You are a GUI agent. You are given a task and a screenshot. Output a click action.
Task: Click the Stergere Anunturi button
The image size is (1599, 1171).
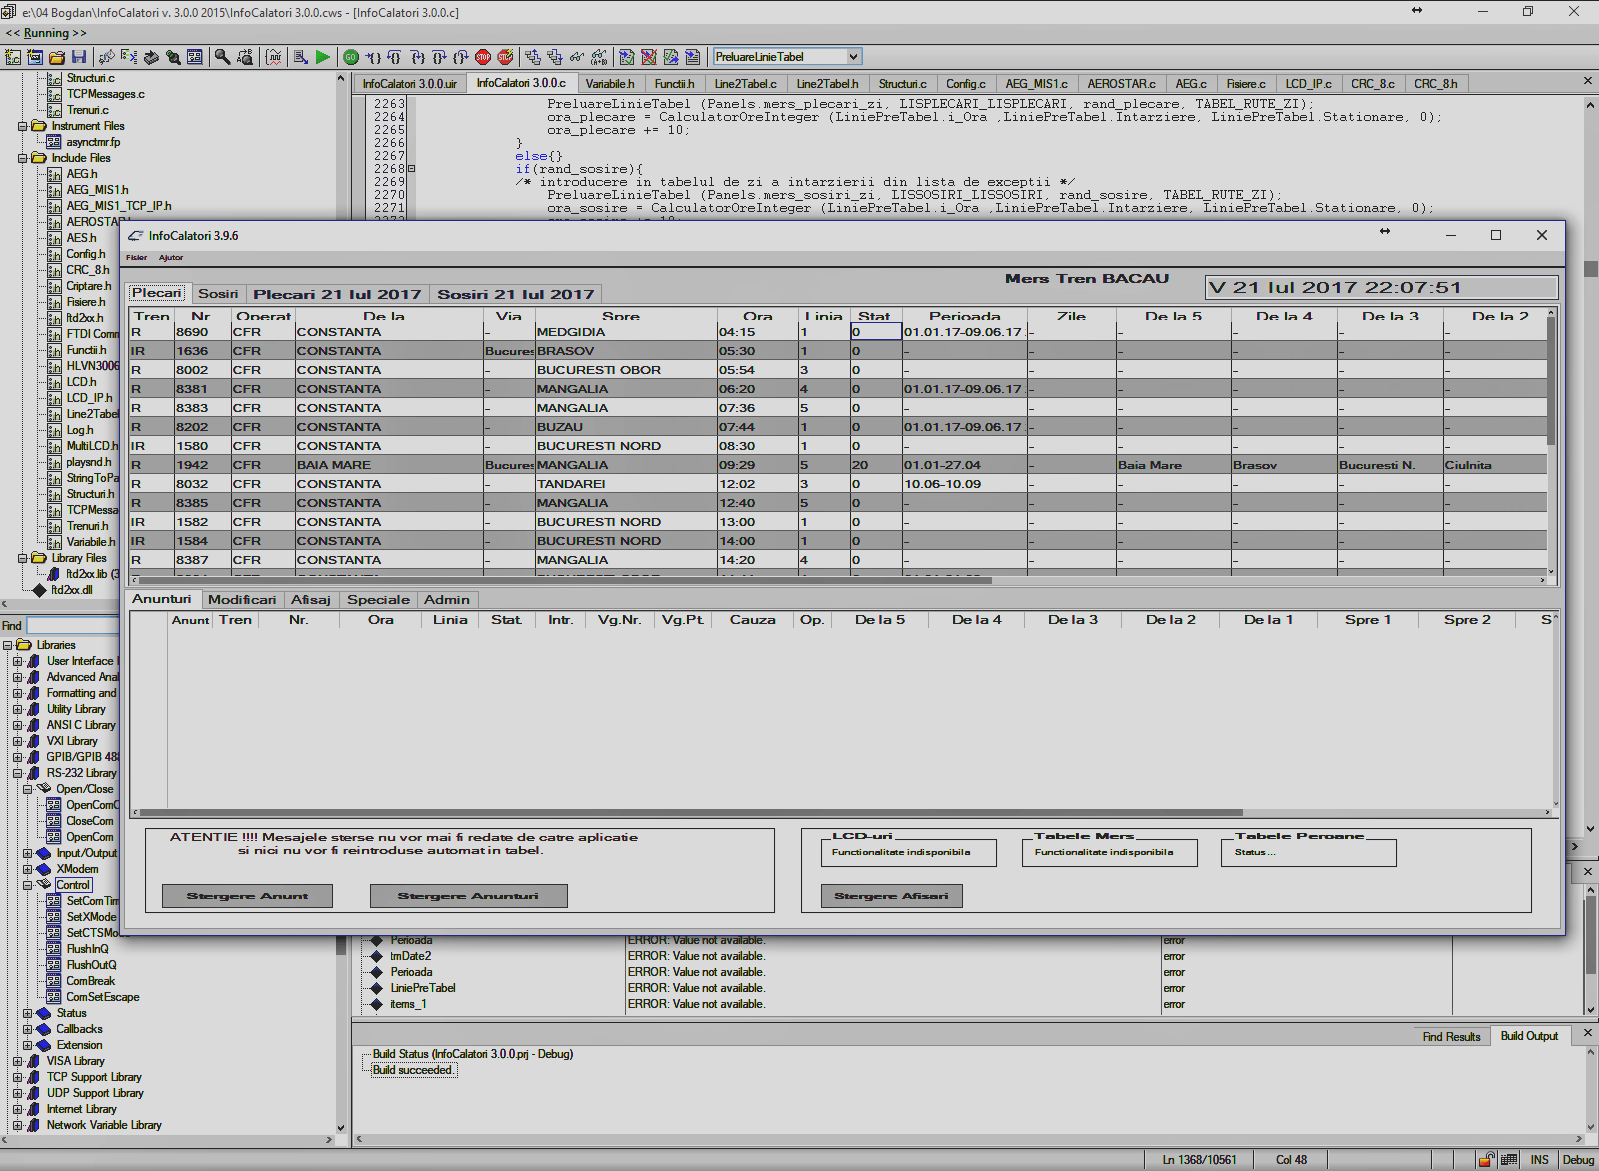pyautogui.click(x=468, y=896)
